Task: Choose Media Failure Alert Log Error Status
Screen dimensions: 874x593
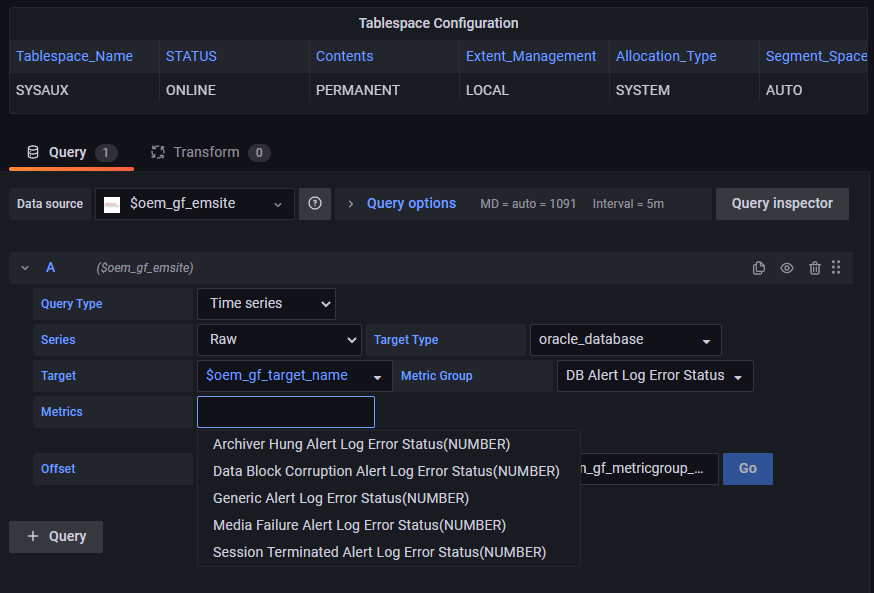Action: tap(359, 525)
